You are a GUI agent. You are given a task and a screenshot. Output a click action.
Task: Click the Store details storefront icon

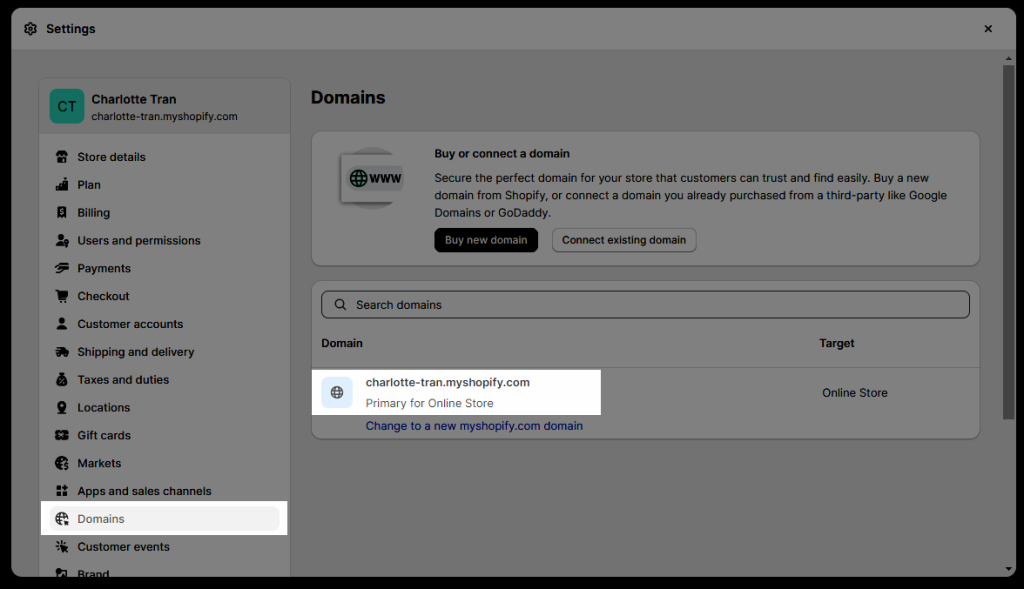62,157
